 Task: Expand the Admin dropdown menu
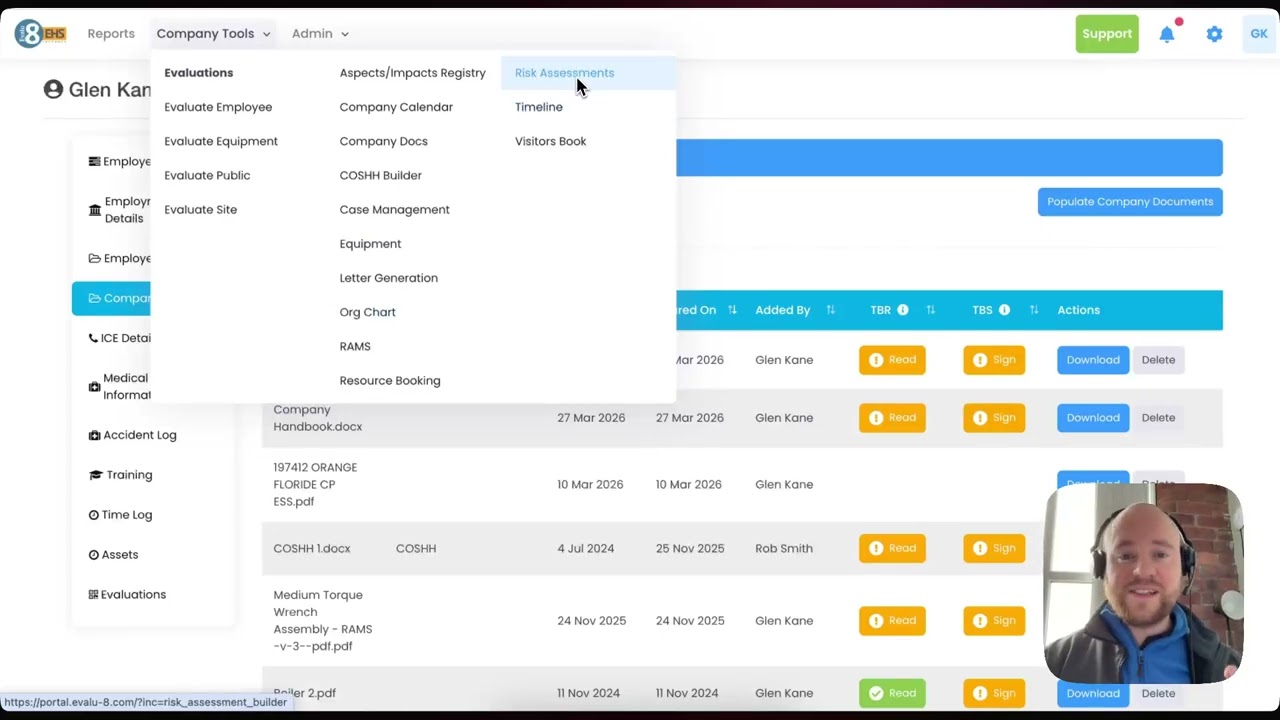(320, 34)
